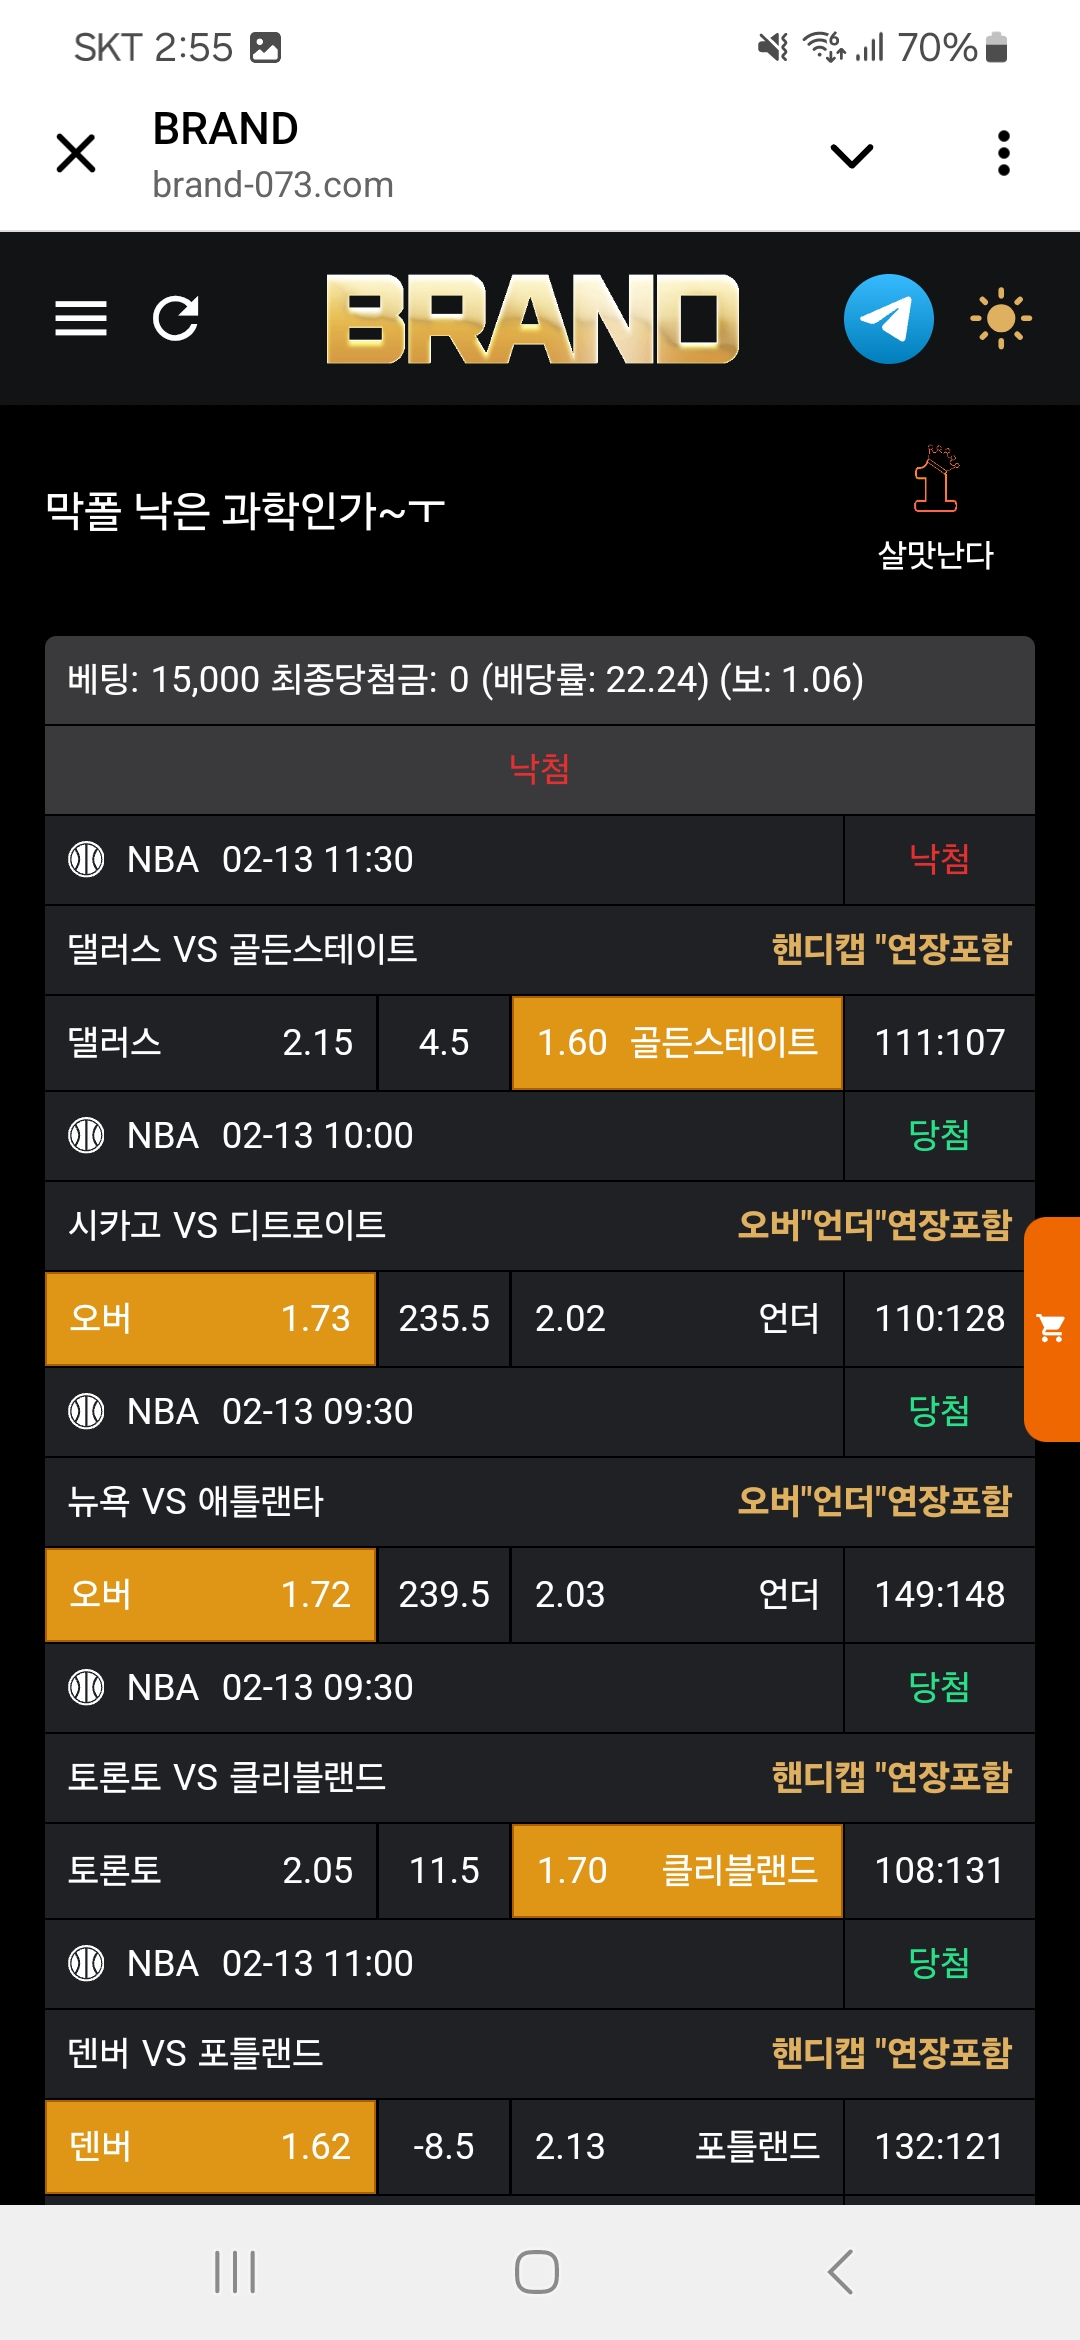Close the in-app browser tab
This screenshot has width=1080, height=2340.
(76, 154)
